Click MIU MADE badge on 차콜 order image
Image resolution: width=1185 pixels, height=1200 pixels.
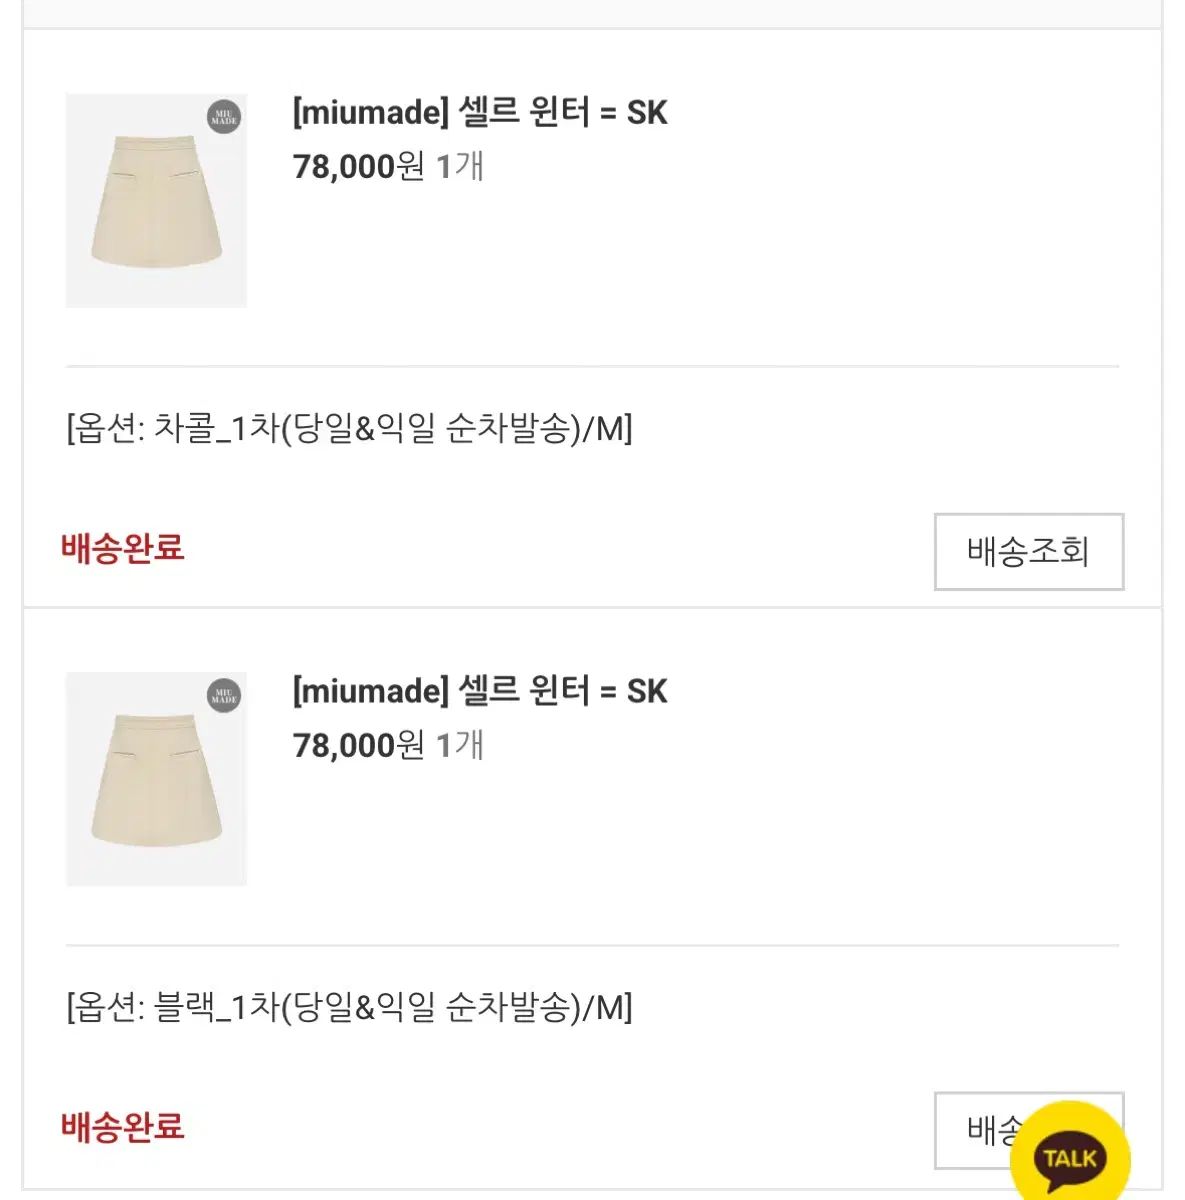point(224,117)
